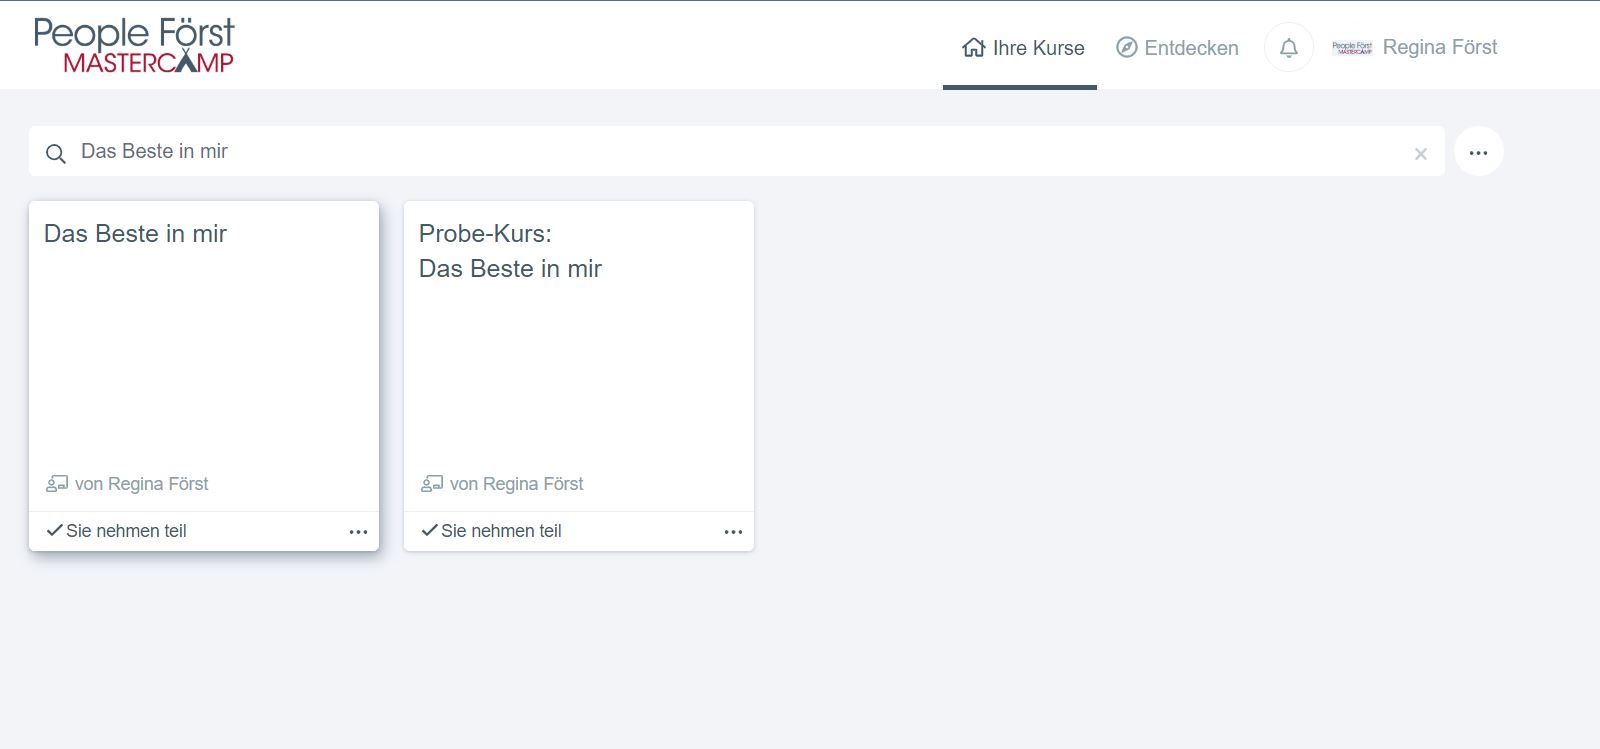Click the magnifier search icon
This screenshot has height=749, width=1600.
pos(56,153)
